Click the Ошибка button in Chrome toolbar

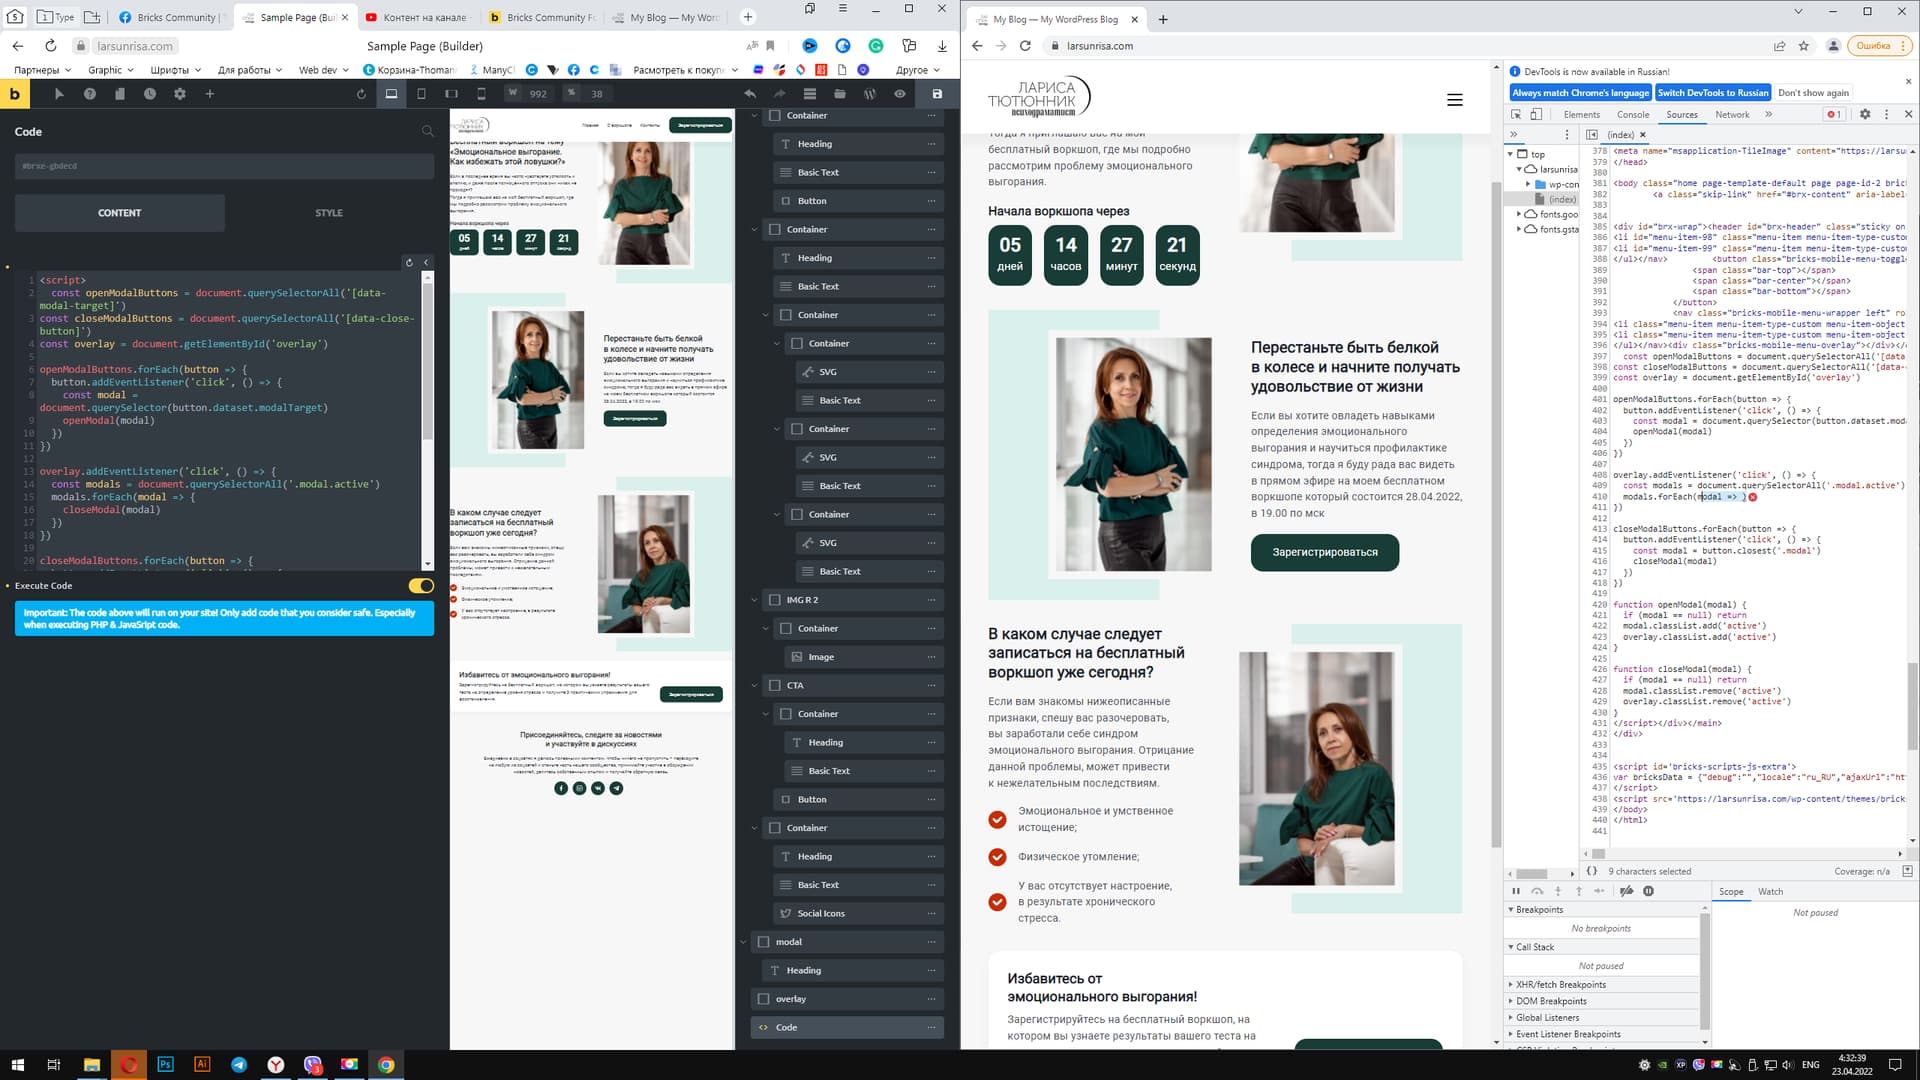point(1878,46)
